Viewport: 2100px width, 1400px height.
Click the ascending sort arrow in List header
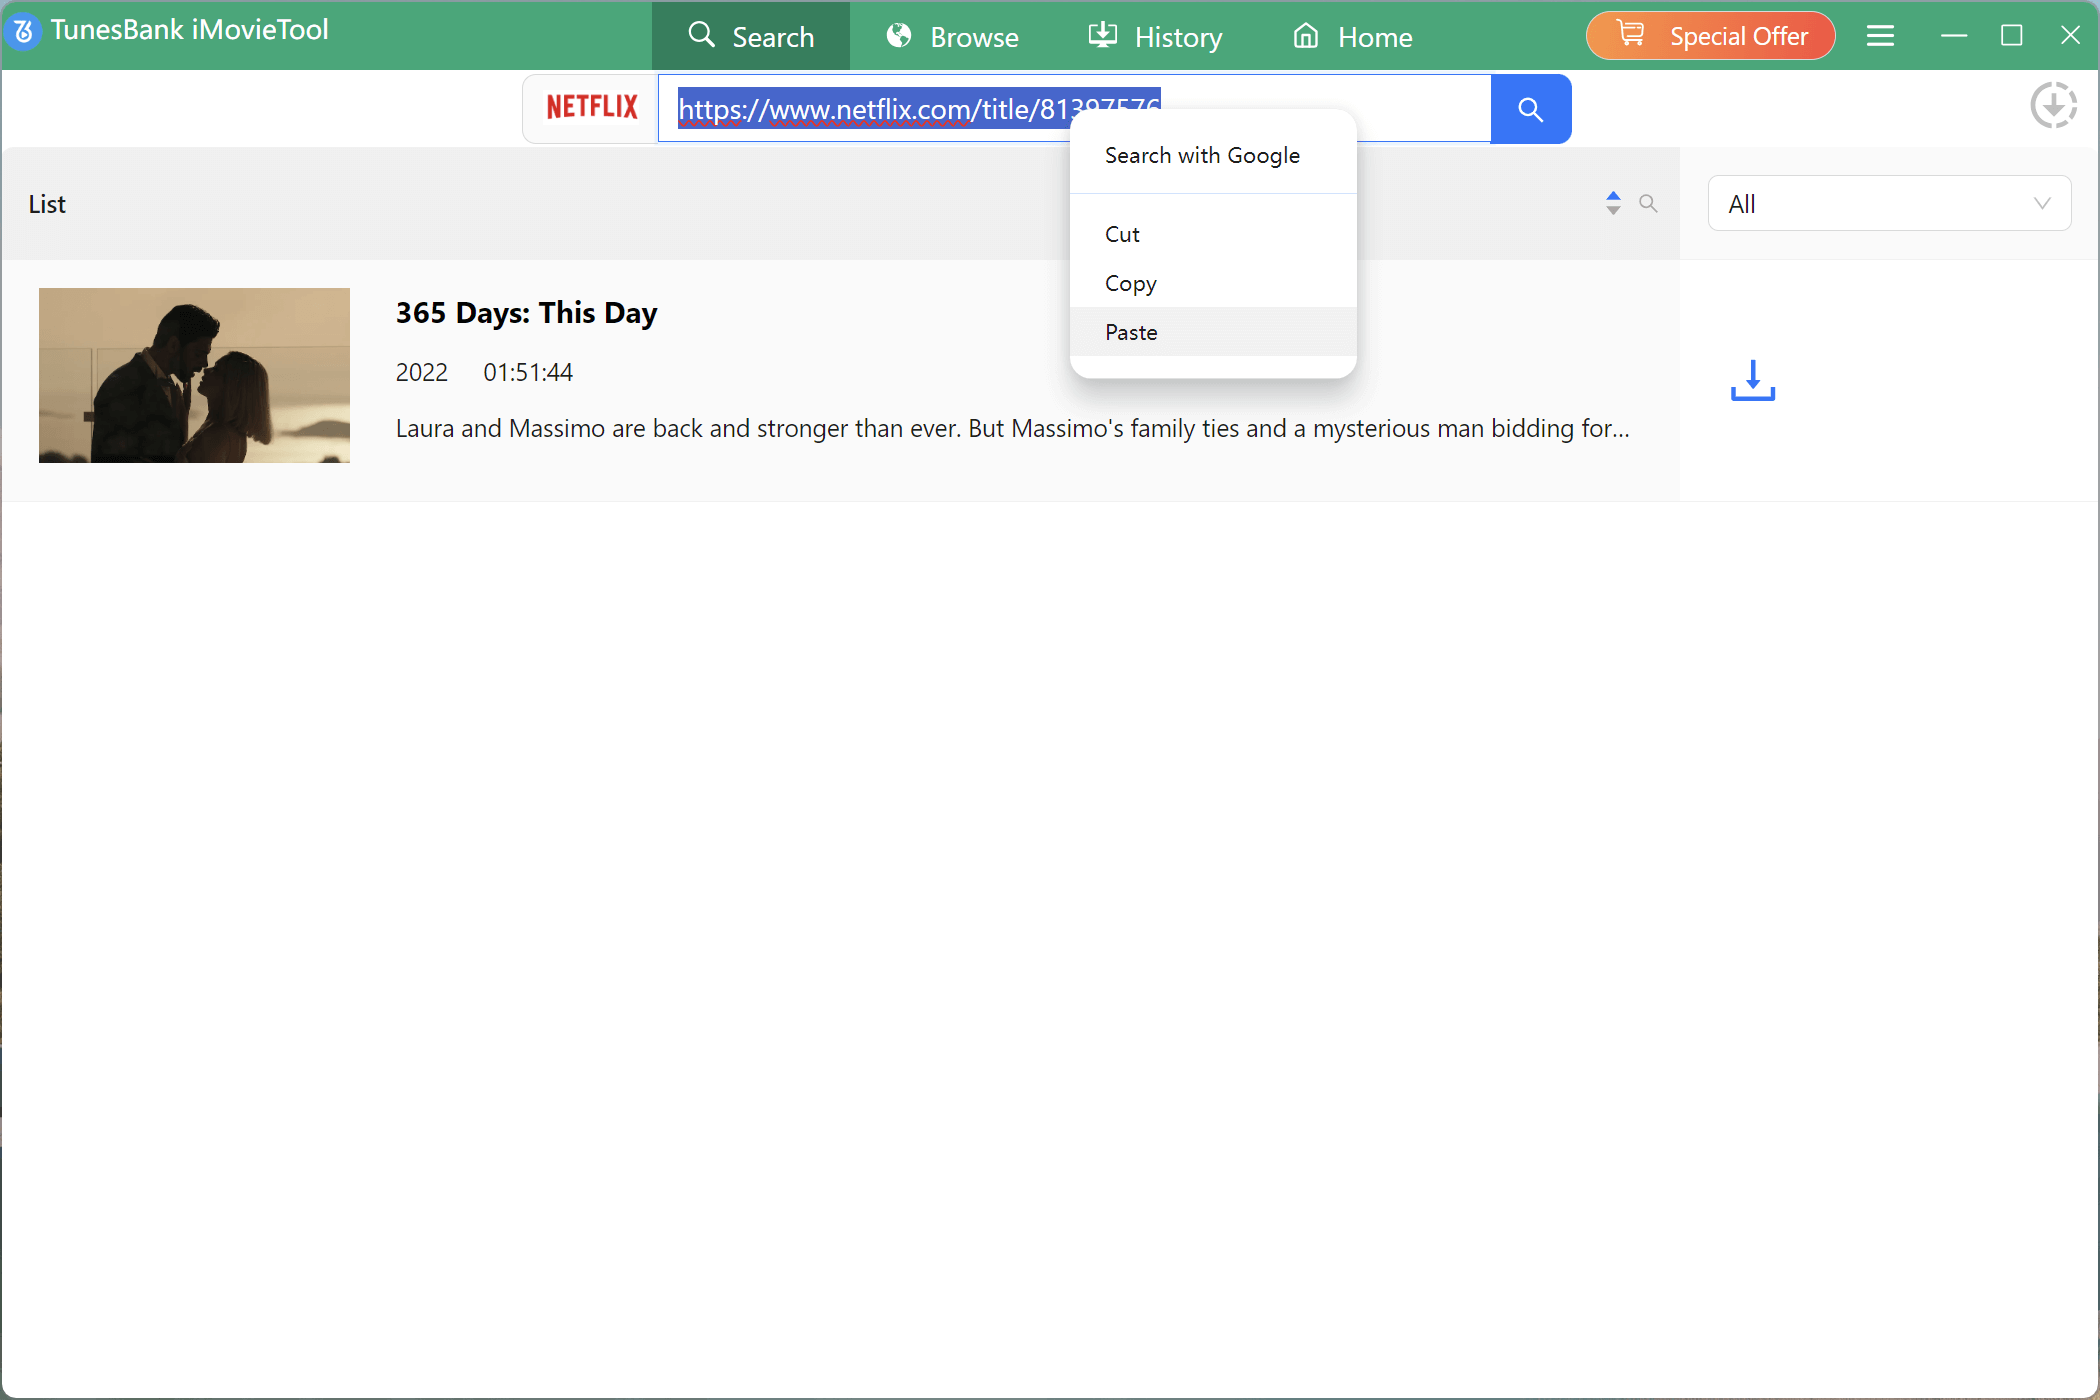click(1613, 196)
